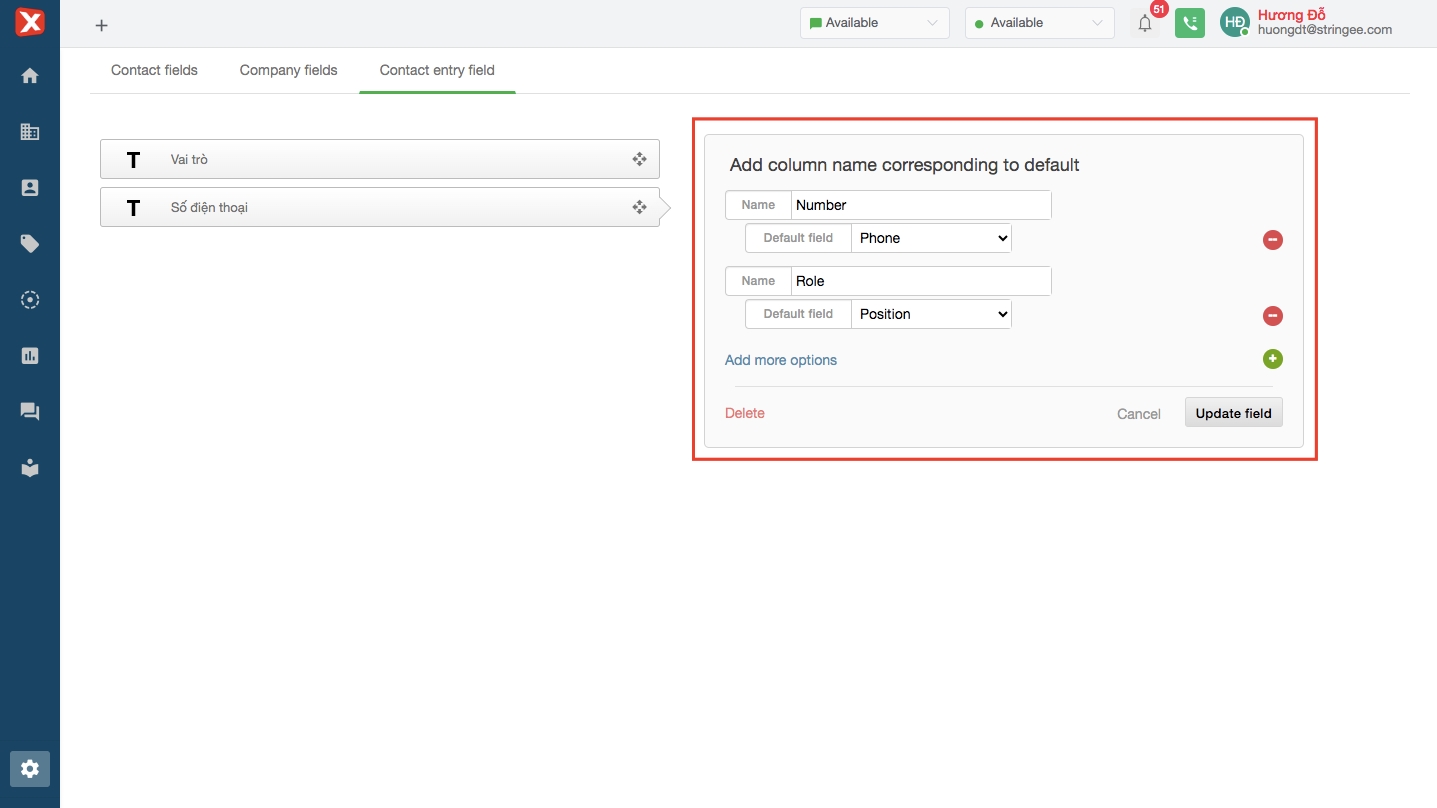Click the notification bell icon
The image size is (1437, 808).
click(1145, 24)
